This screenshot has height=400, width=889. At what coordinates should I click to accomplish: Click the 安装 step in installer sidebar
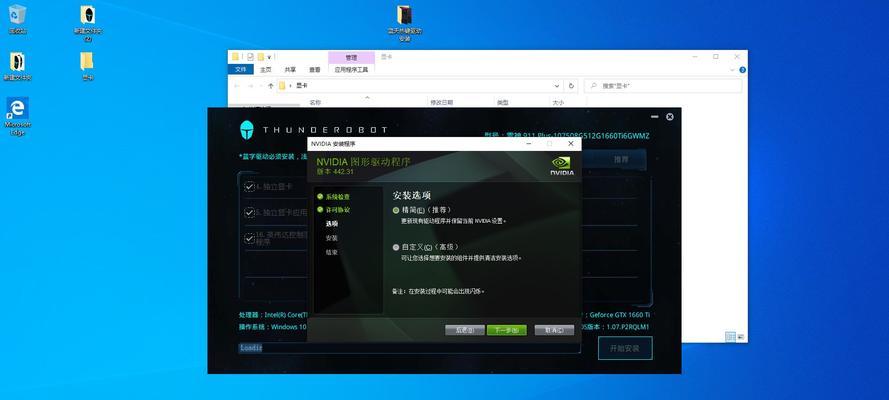tap(332, 238)
